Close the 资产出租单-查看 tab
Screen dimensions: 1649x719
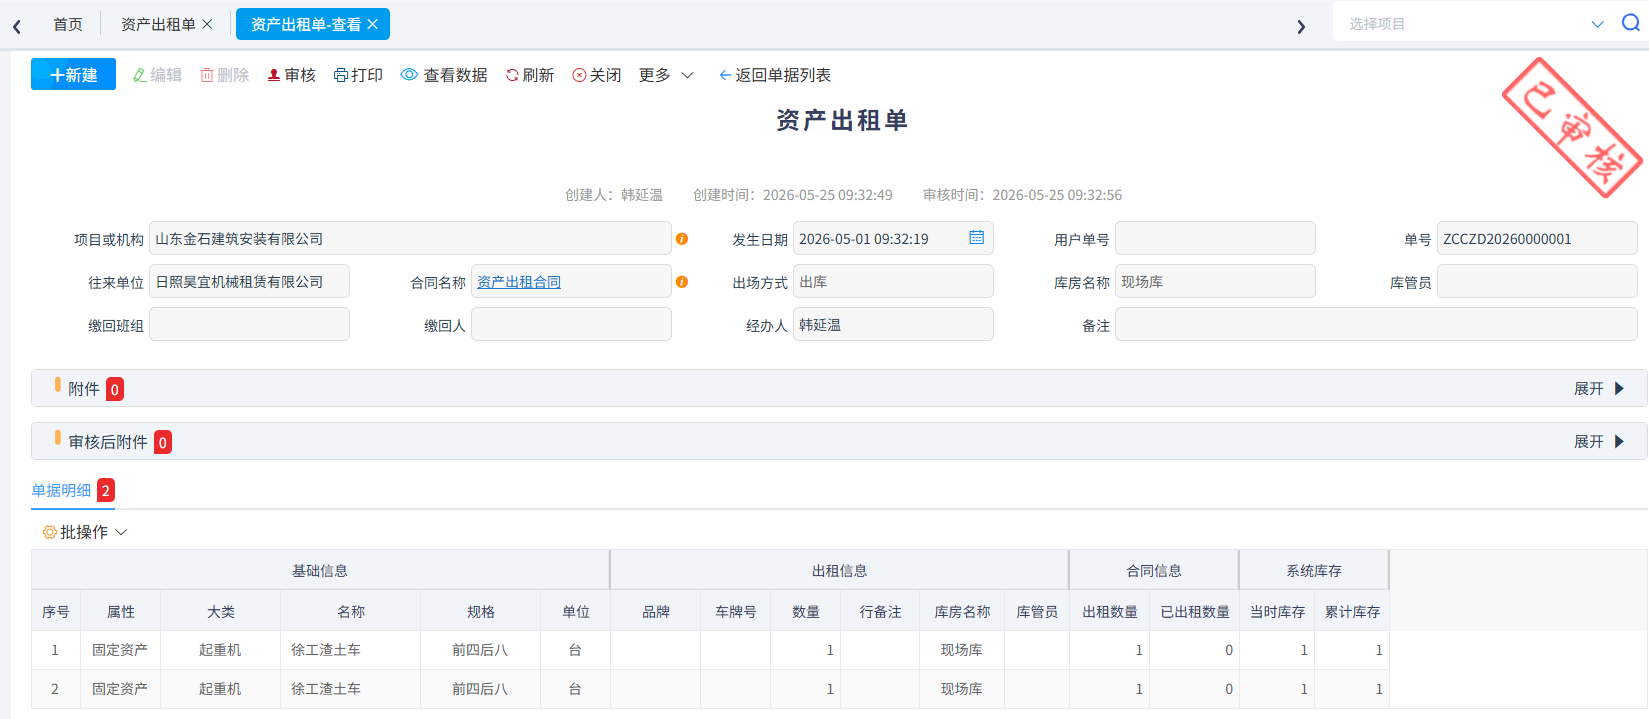pos(373,24)
